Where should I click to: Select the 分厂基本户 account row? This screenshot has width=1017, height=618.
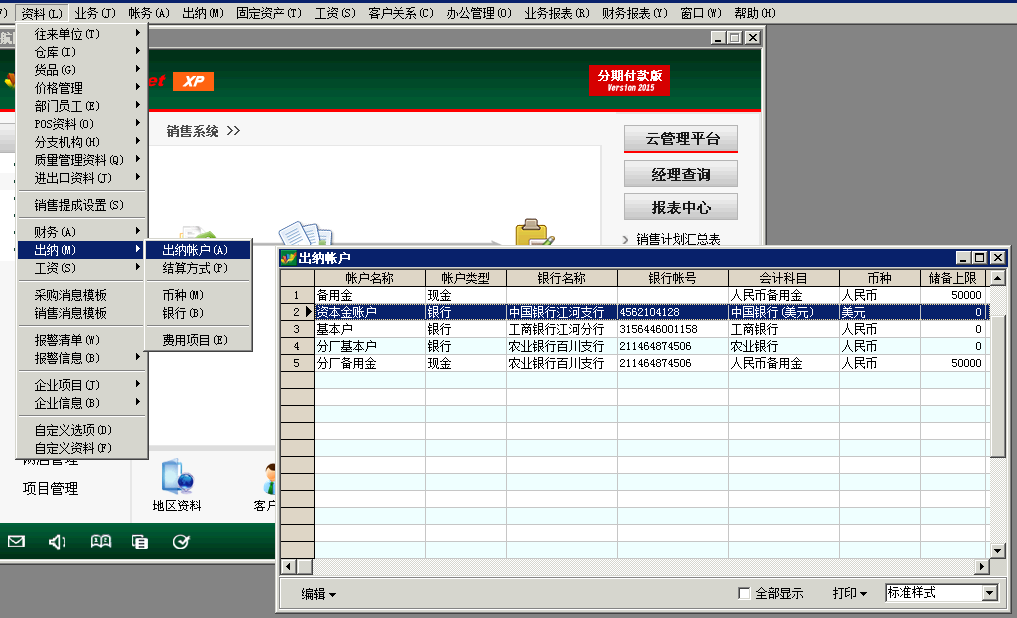634,346
